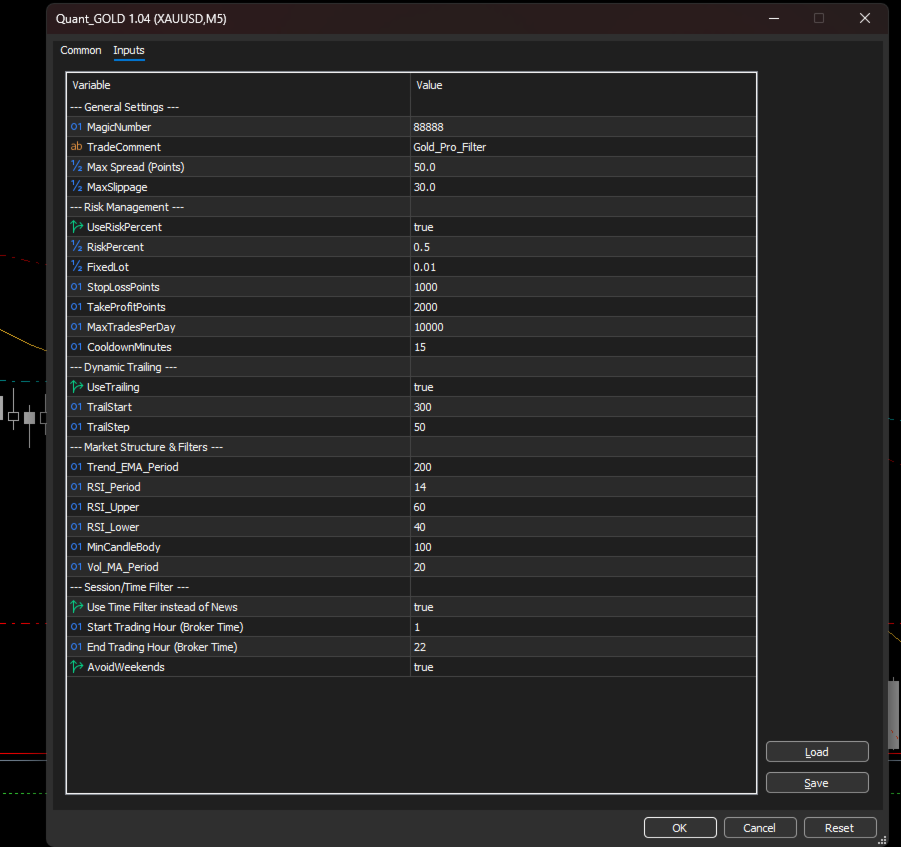The height and width of the screenshot is (847, 901).
Task: Click the integer icon beside Start Trading Hour
Action: pyautogui.click(x=76, y=627)
